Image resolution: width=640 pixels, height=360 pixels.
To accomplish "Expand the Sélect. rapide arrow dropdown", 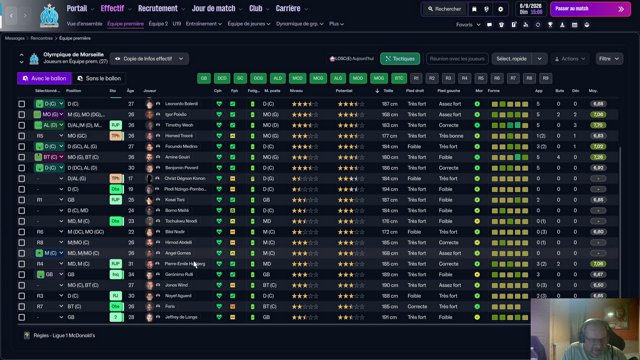I will coord(540,59).
